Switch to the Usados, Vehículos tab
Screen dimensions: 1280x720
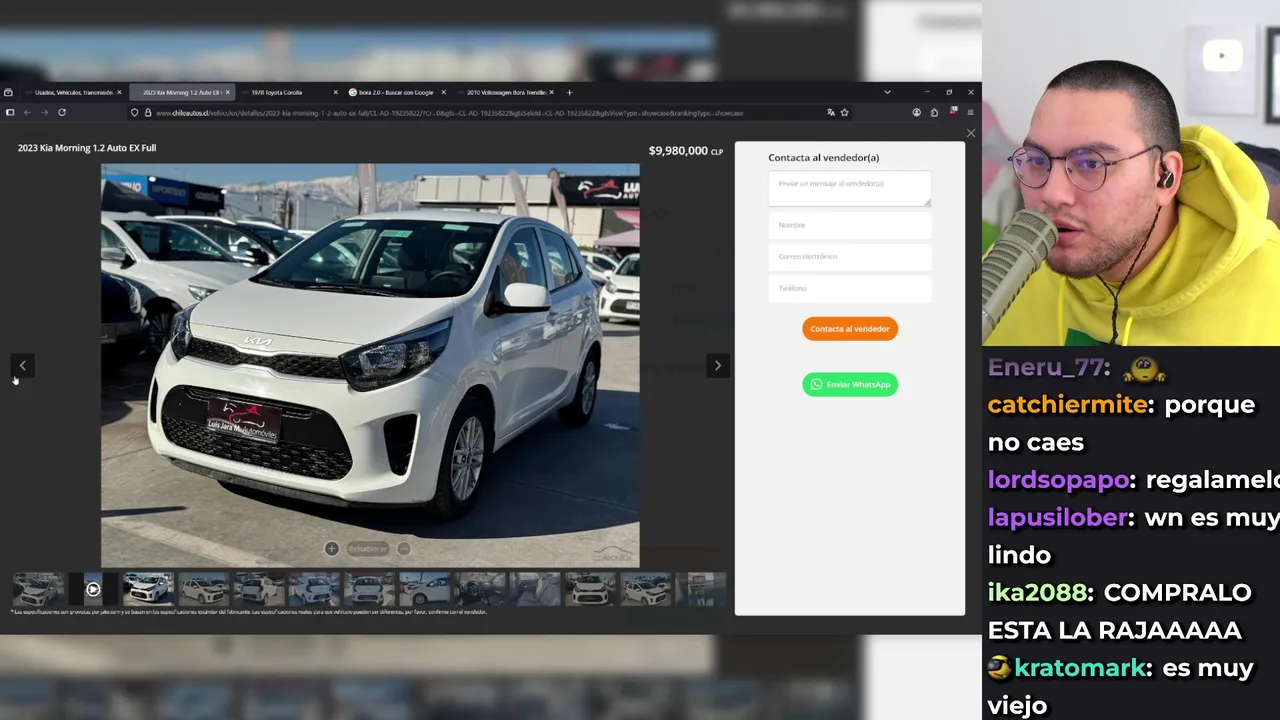point(73,92)
